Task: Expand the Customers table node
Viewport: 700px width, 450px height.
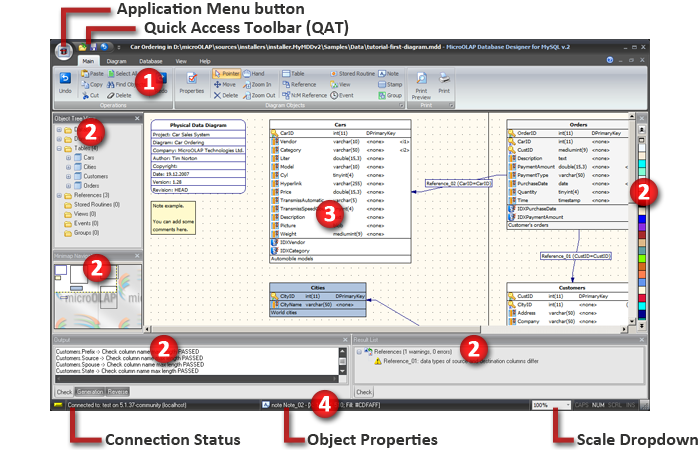Action: click(x=68, y=176)
